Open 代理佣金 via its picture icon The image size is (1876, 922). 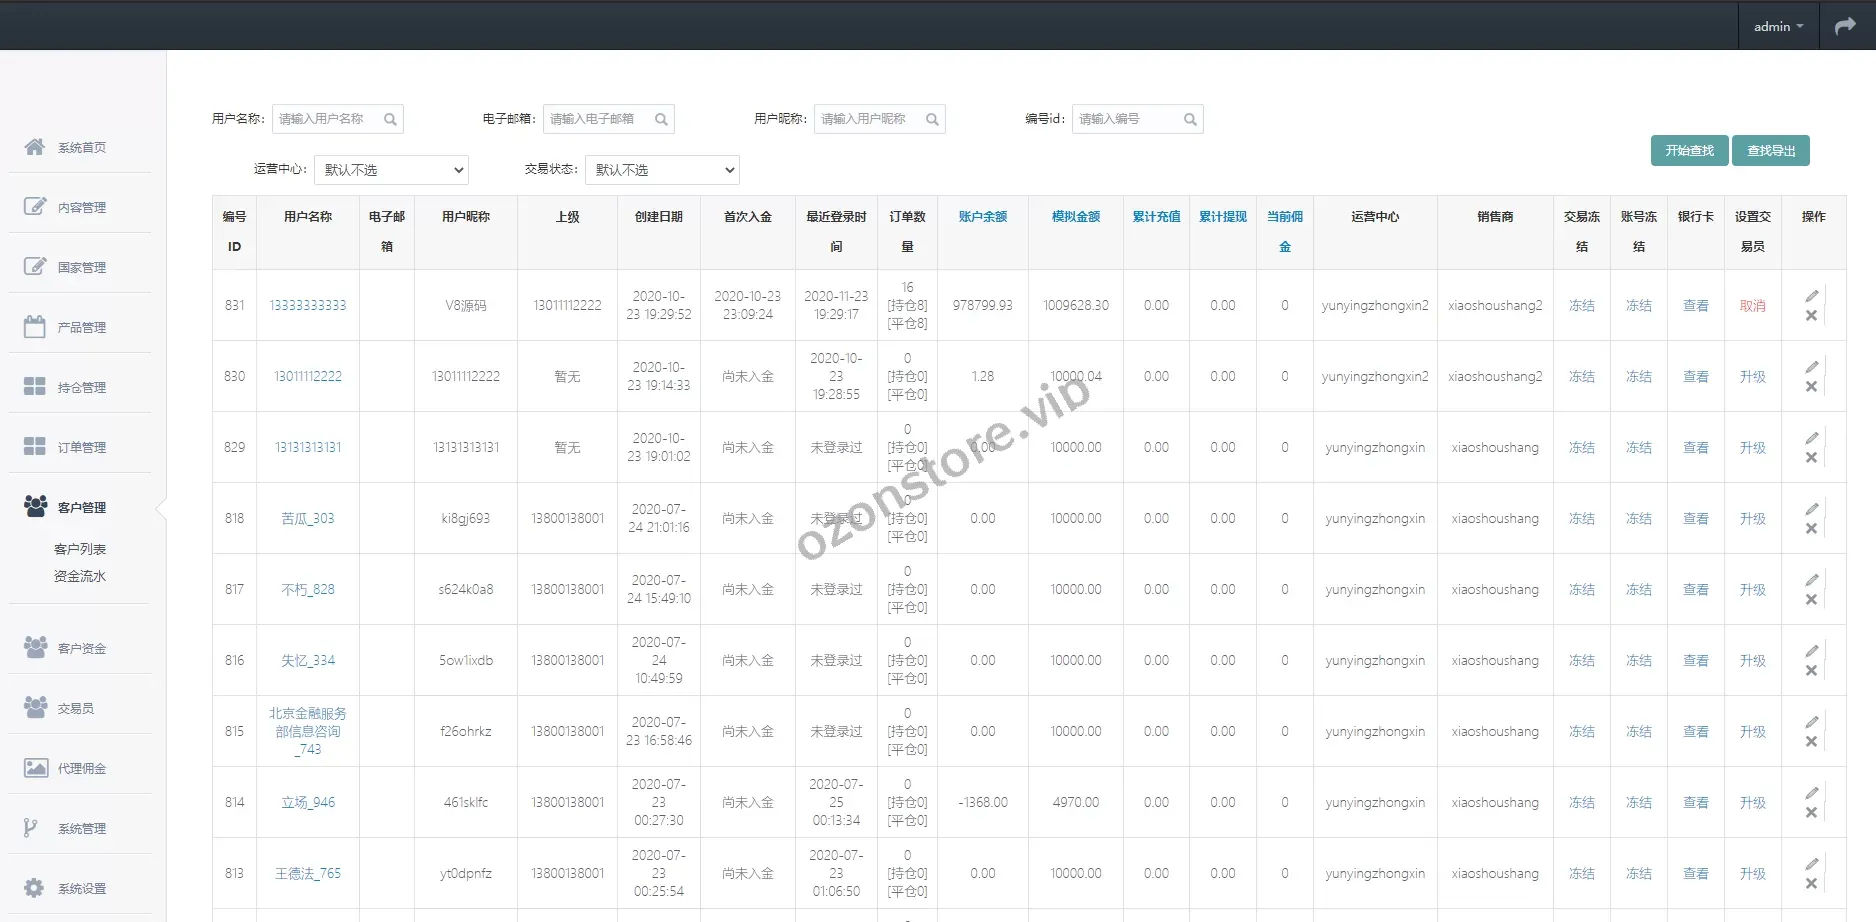[36, 767]
